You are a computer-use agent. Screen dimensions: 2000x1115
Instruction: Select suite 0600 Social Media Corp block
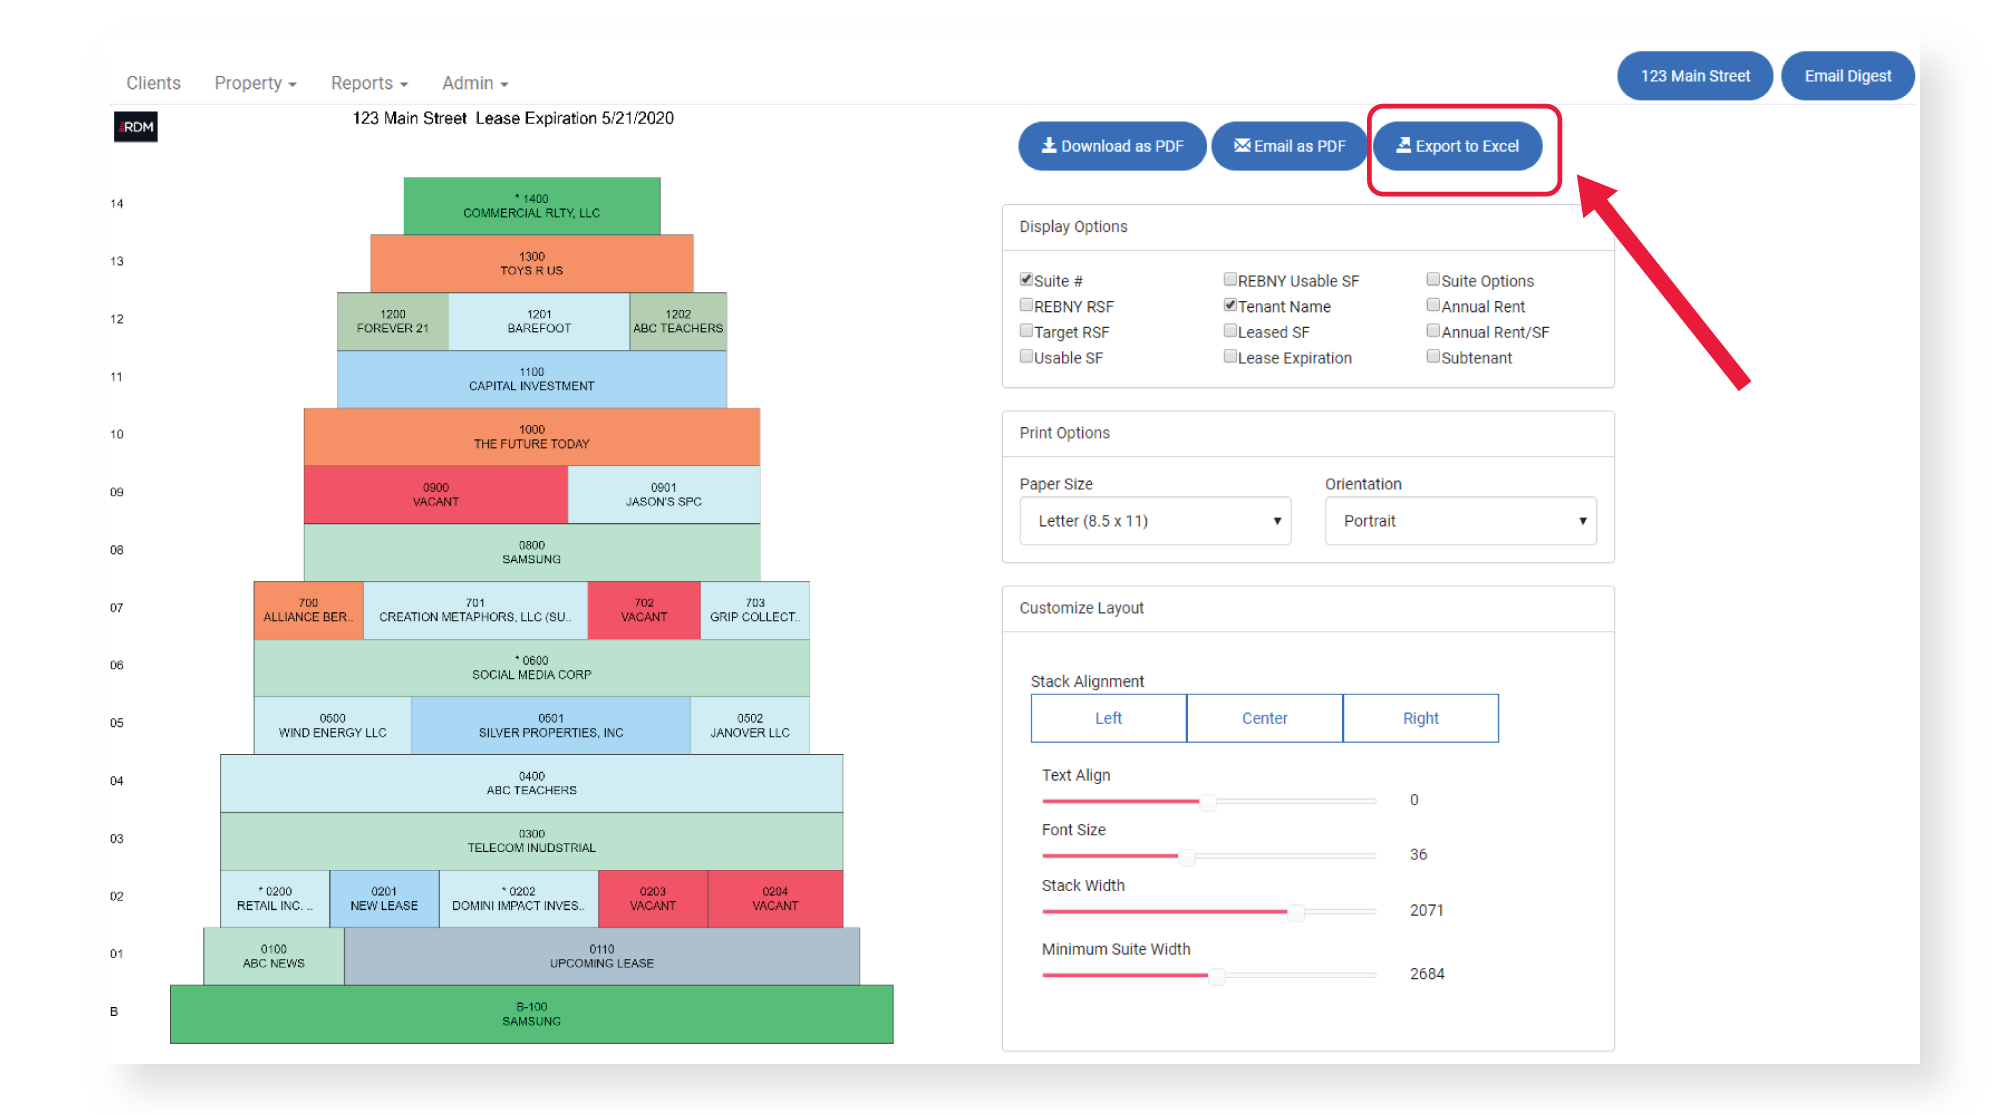(532, 668)
